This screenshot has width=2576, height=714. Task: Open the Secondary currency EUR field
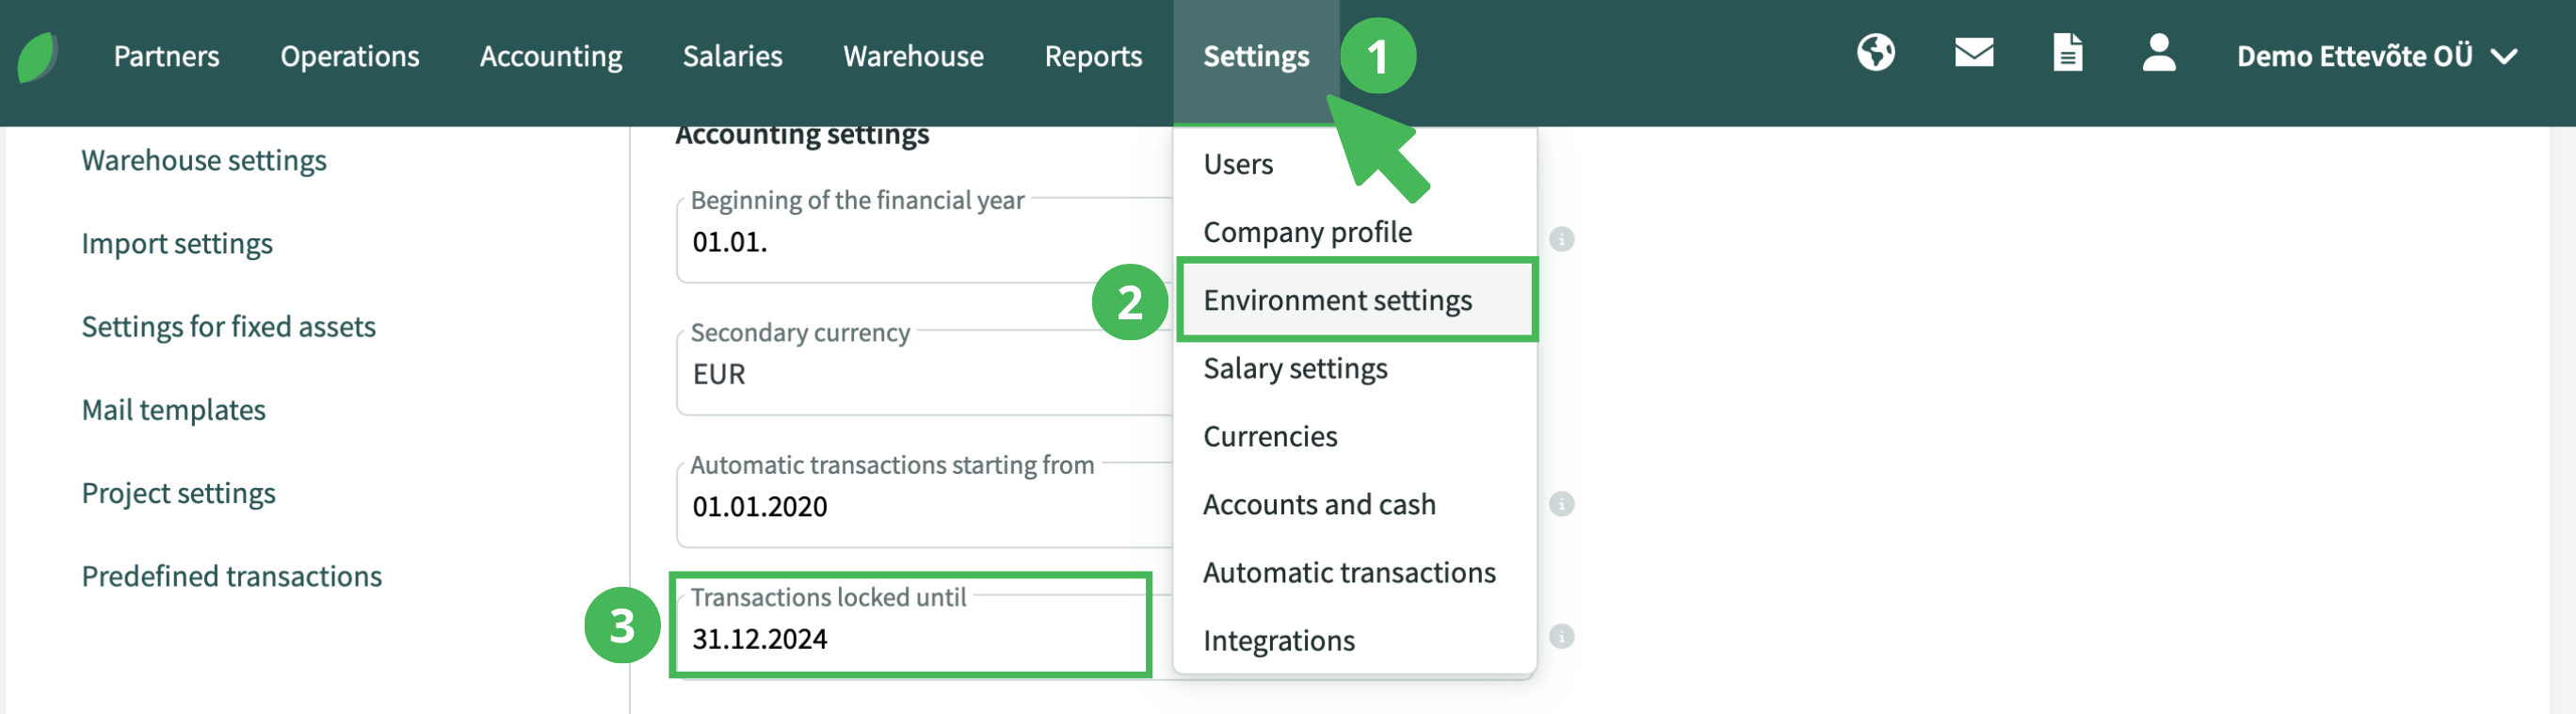[x=920, y=374]
